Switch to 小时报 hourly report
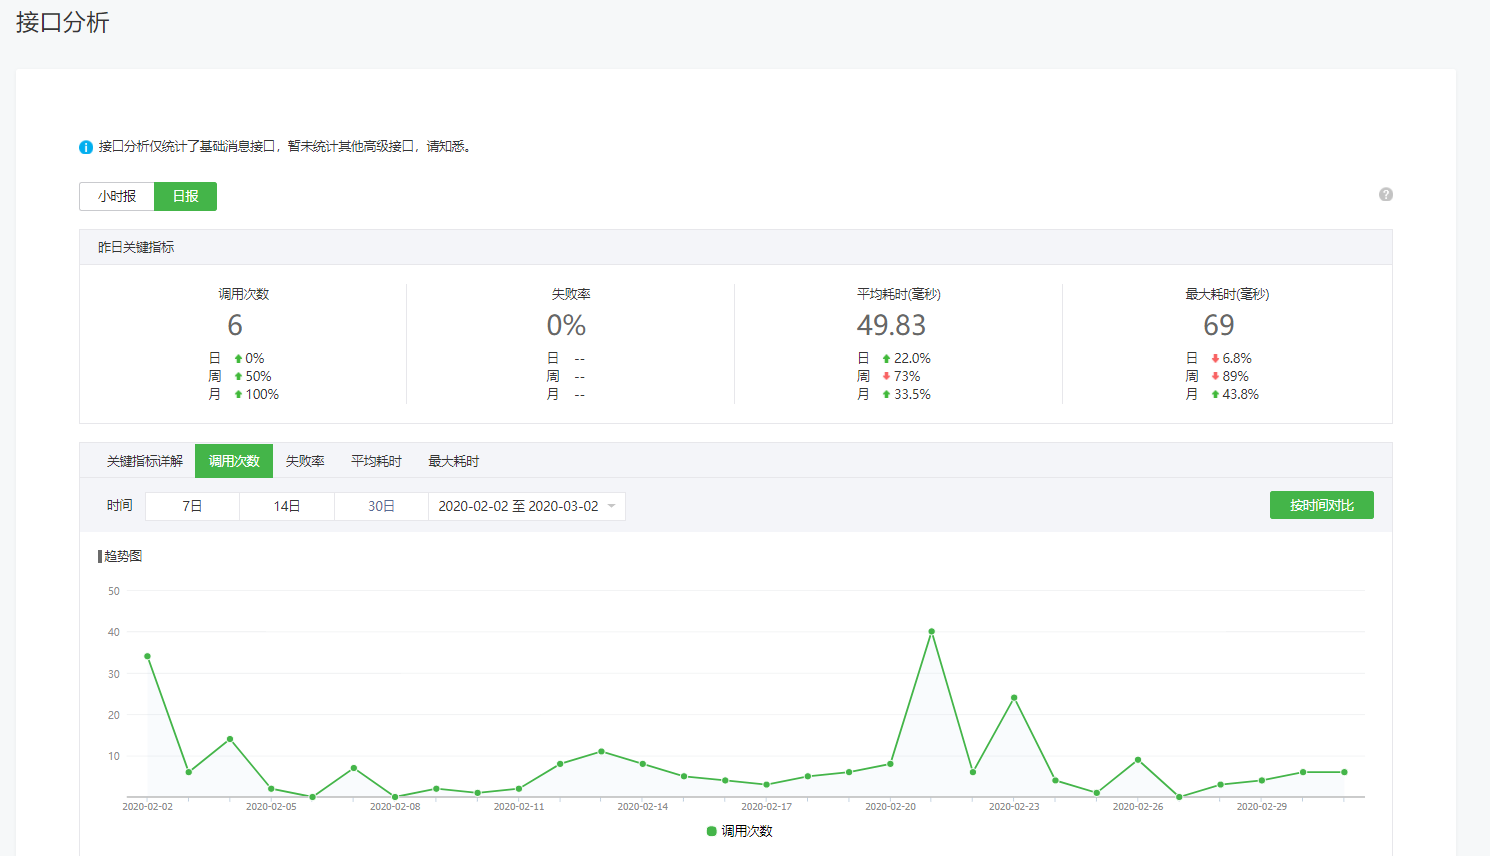Viewport: 1490px width, 856px height. 117,196
